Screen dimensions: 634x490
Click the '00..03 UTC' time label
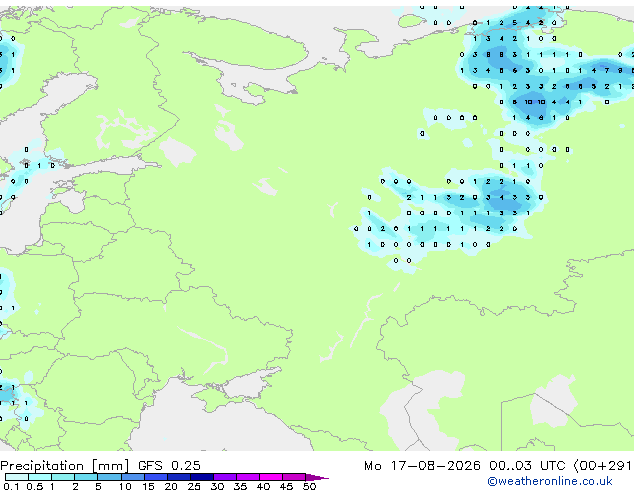[527, 466]
